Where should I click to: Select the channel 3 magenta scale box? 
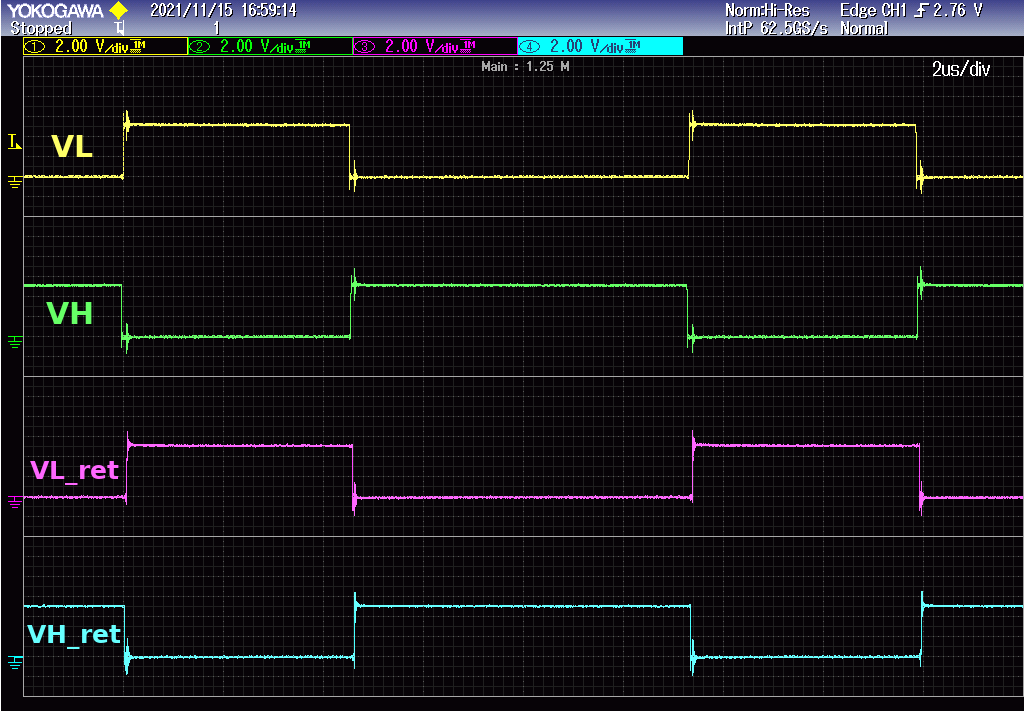point(436,46)
